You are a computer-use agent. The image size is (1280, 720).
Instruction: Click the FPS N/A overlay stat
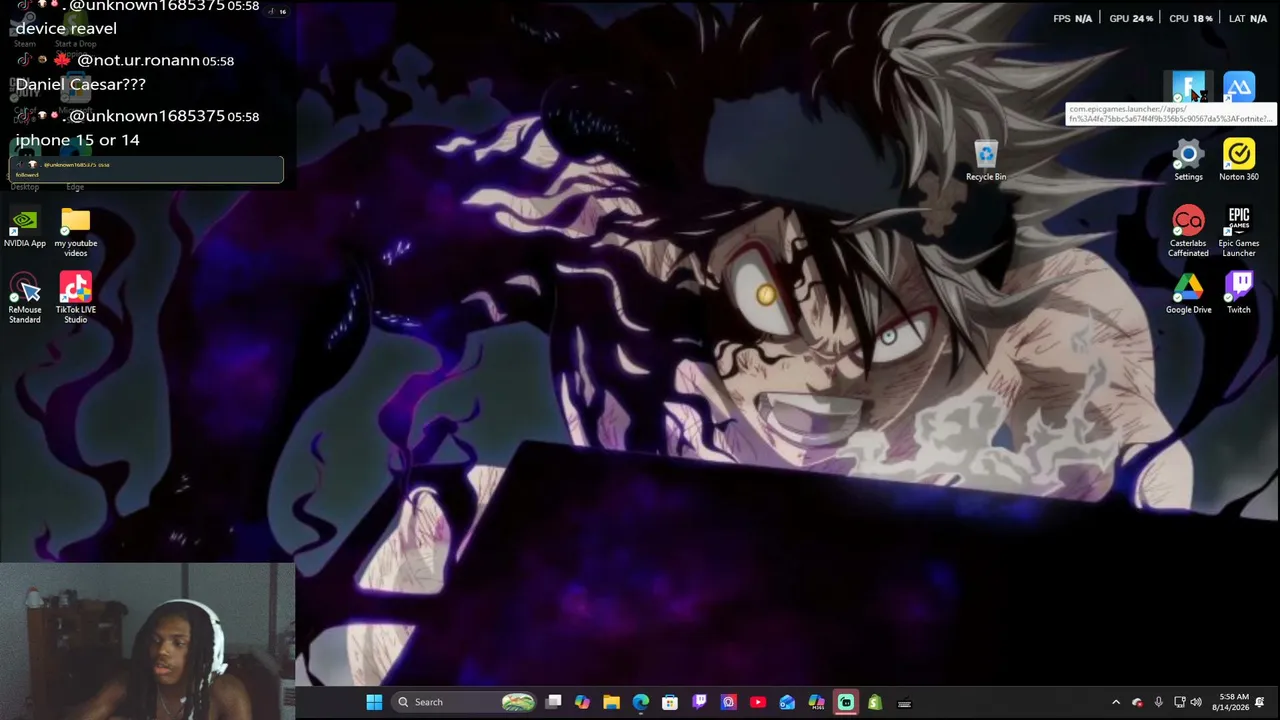[1072, 19]
